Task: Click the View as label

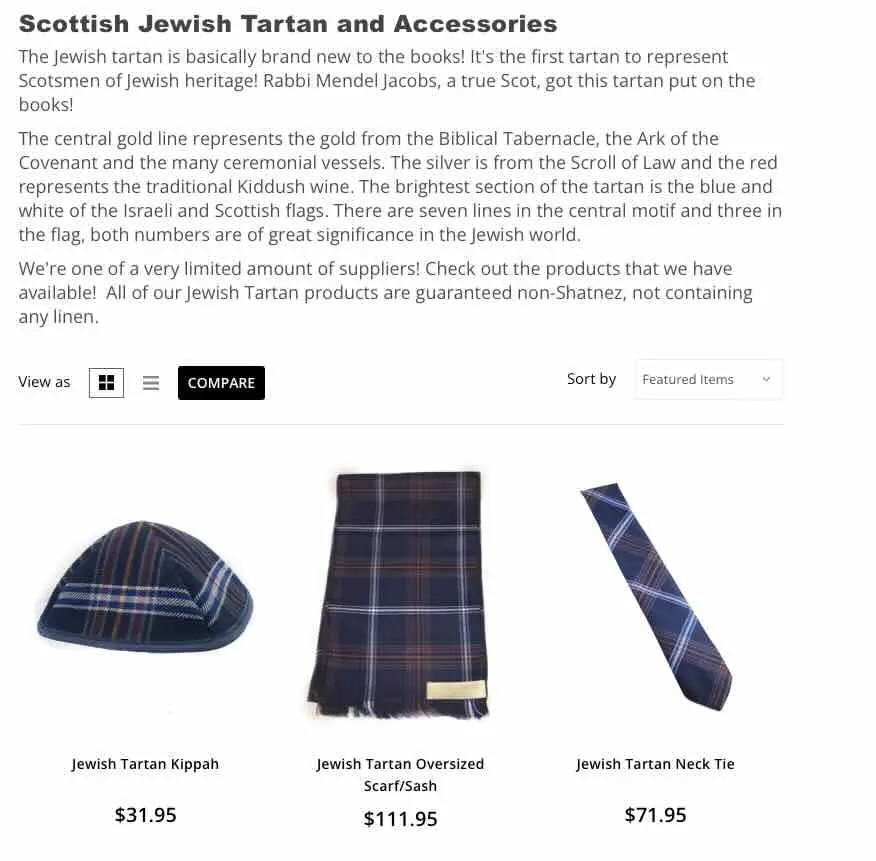Action: tap(44, 382)
